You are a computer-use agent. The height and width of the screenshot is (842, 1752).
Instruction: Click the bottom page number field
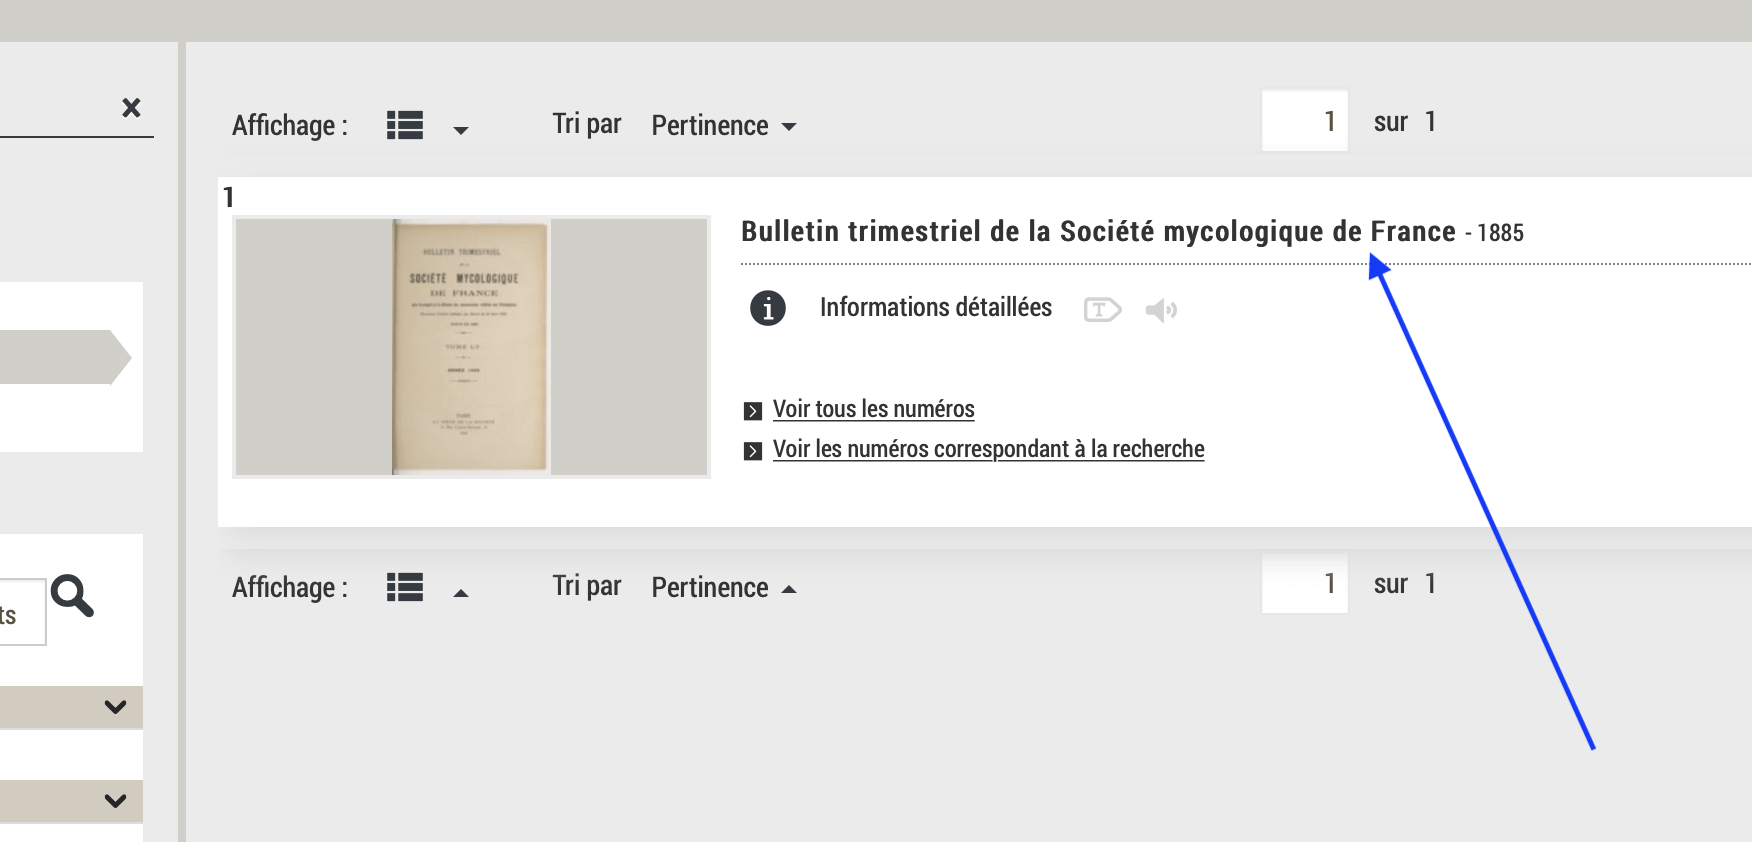[1304, 584]
